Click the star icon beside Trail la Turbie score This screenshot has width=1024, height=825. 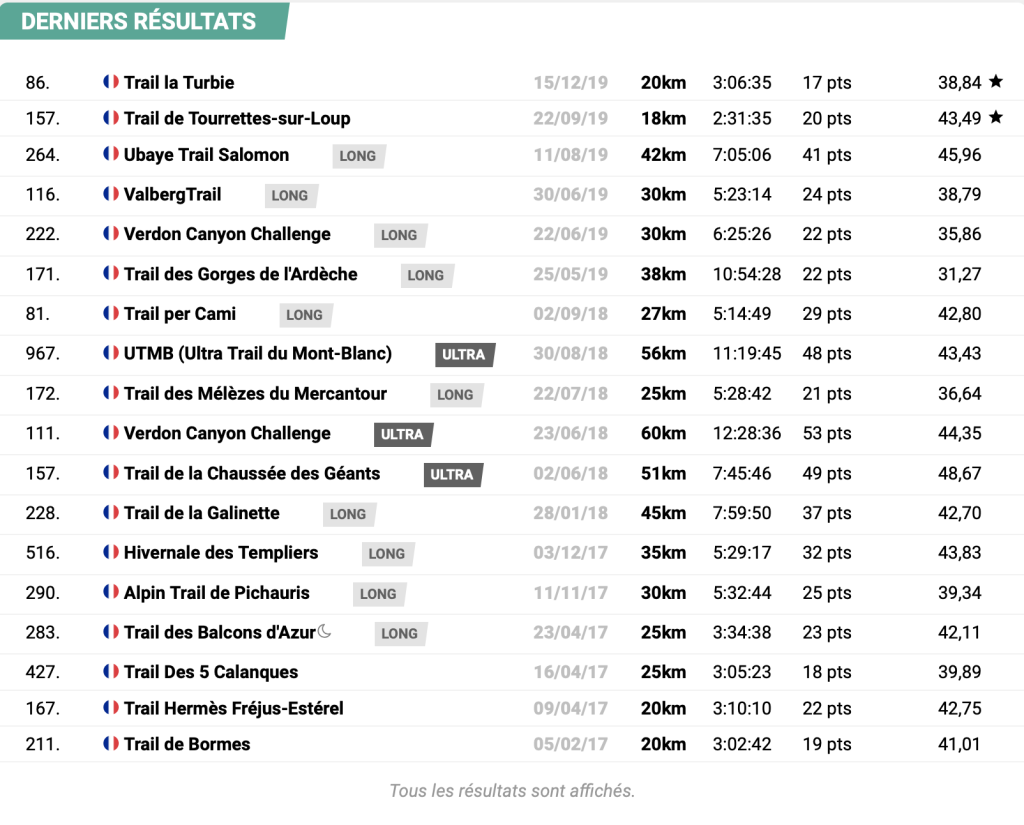[995, 82]
